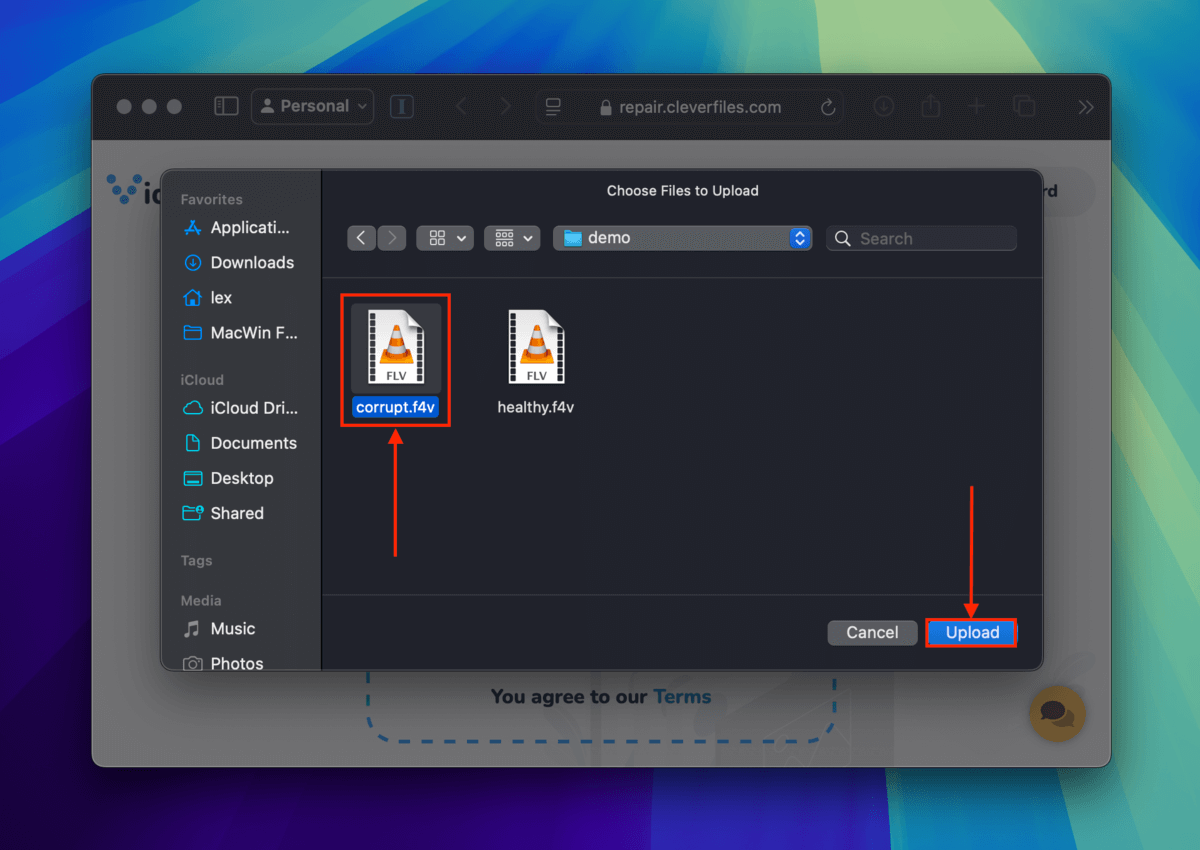Show more Safari toolbar items
Viewport: 1200px width, 850px height.
pos(1085,107)
